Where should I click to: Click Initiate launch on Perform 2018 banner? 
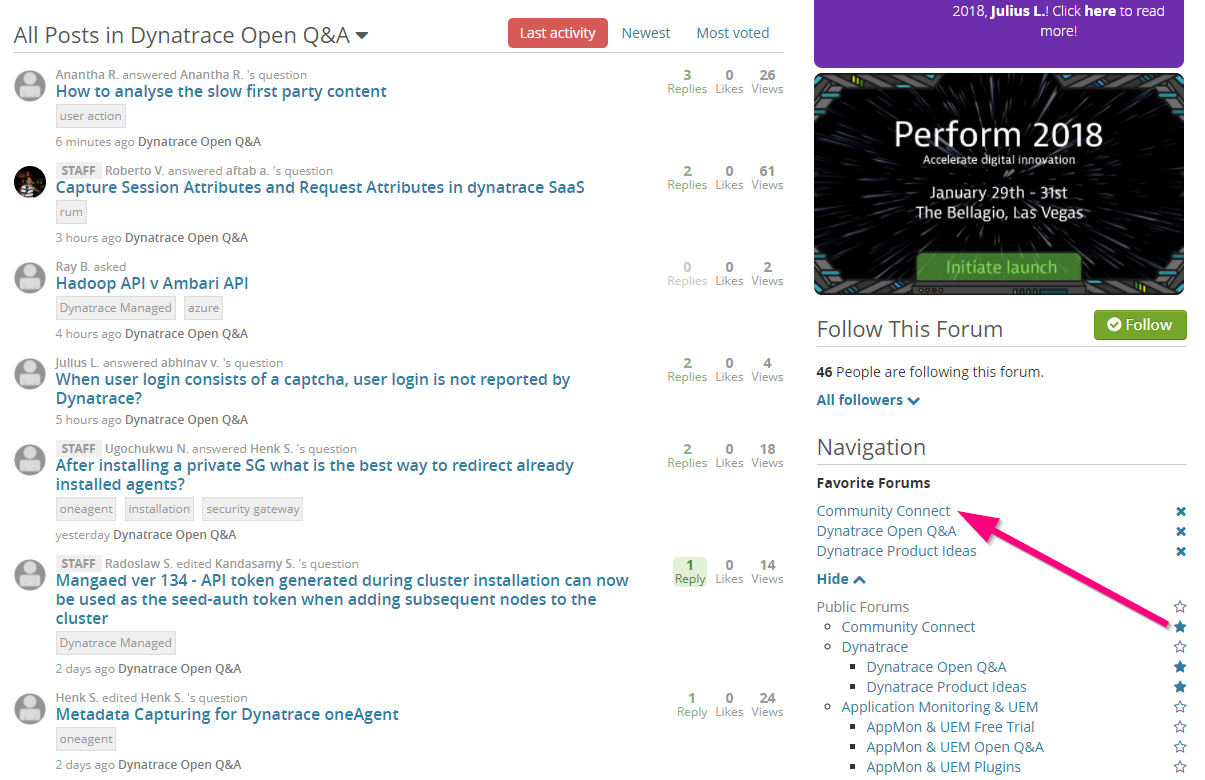[x=1000, y=267]
